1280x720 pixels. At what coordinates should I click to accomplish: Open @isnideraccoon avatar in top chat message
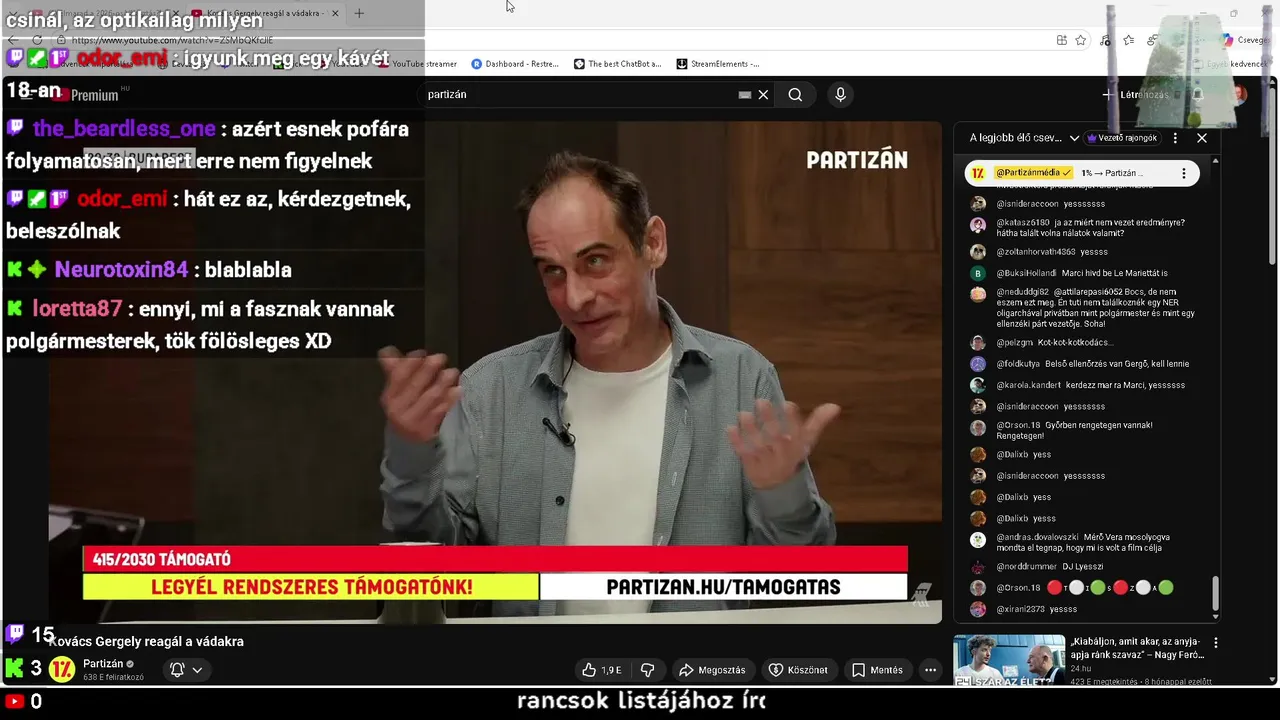pyautogui.click(x=978, y=204)
